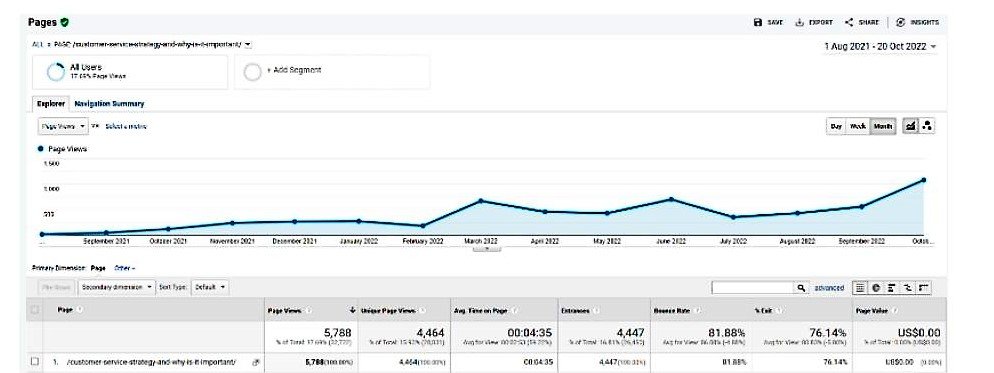Sort by the Bounce Rate column header
This screenshot has width=994, height=373.
pos(671,310)
